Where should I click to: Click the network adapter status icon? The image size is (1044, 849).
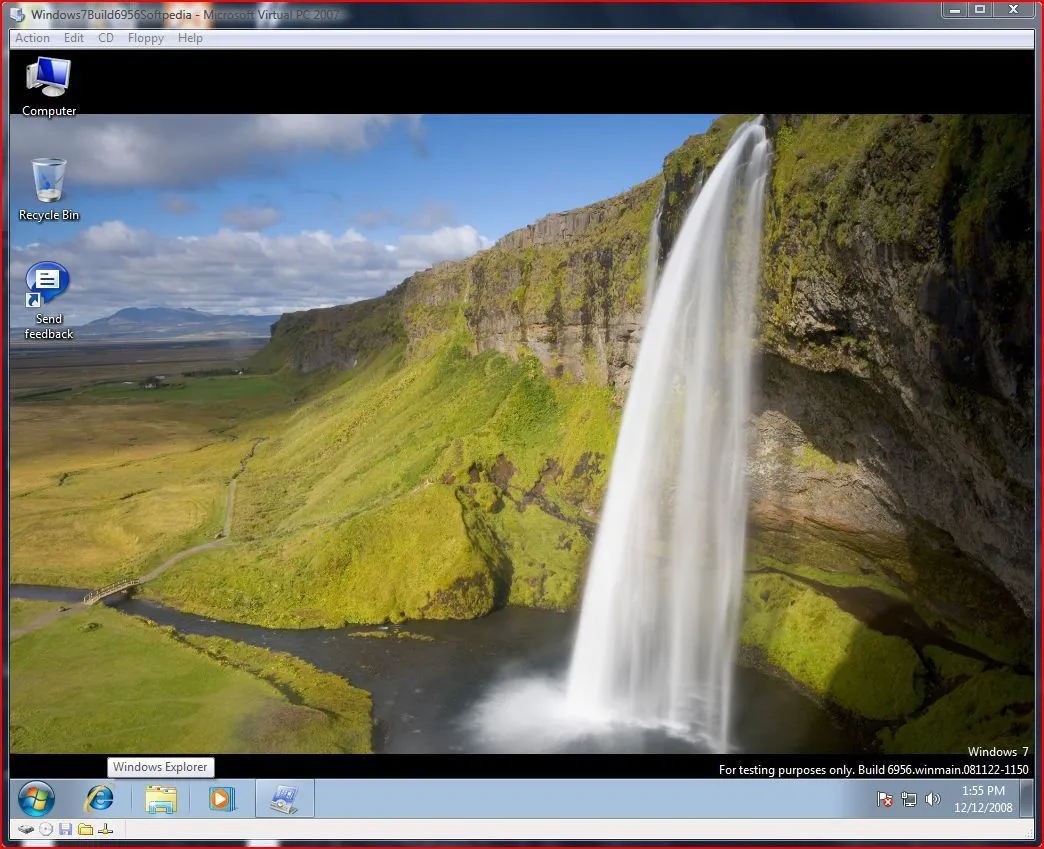pos(105,828)
